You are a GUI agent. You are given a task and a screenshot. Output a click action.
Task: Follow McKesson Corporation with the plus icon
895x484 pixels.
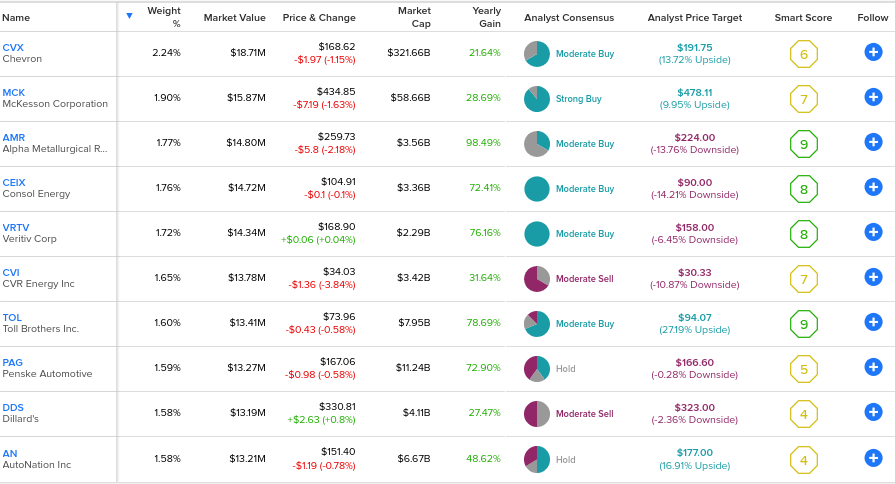pos(873,97)
